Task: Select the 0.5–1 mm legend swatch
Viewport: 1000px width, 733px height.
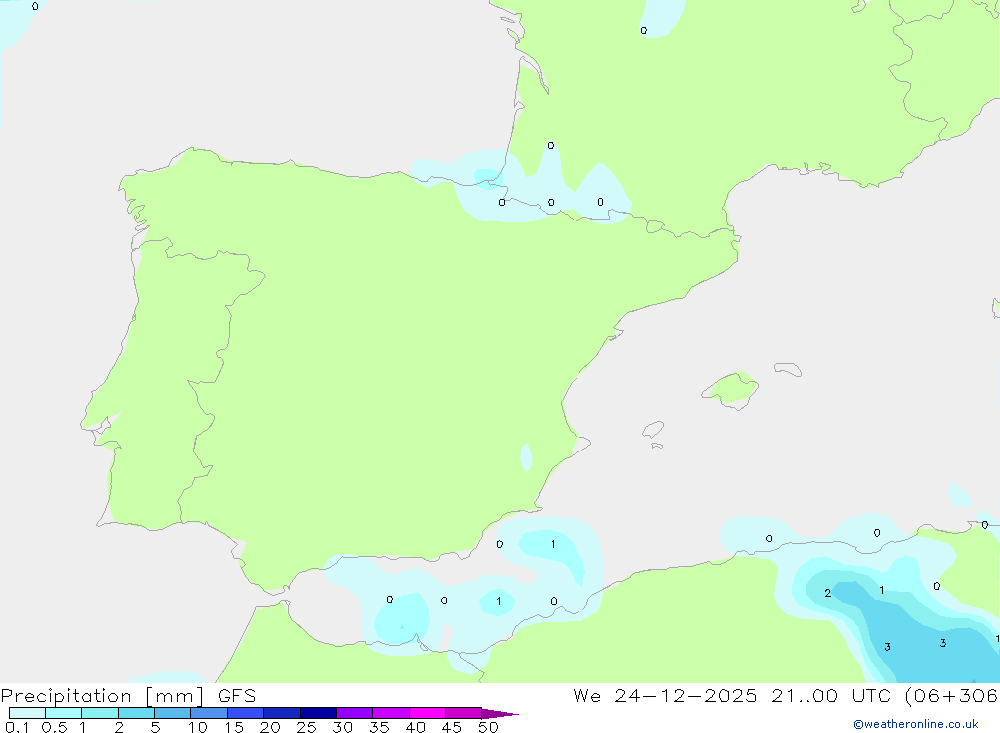Action: pyautogui.click(x=63, y=713)
